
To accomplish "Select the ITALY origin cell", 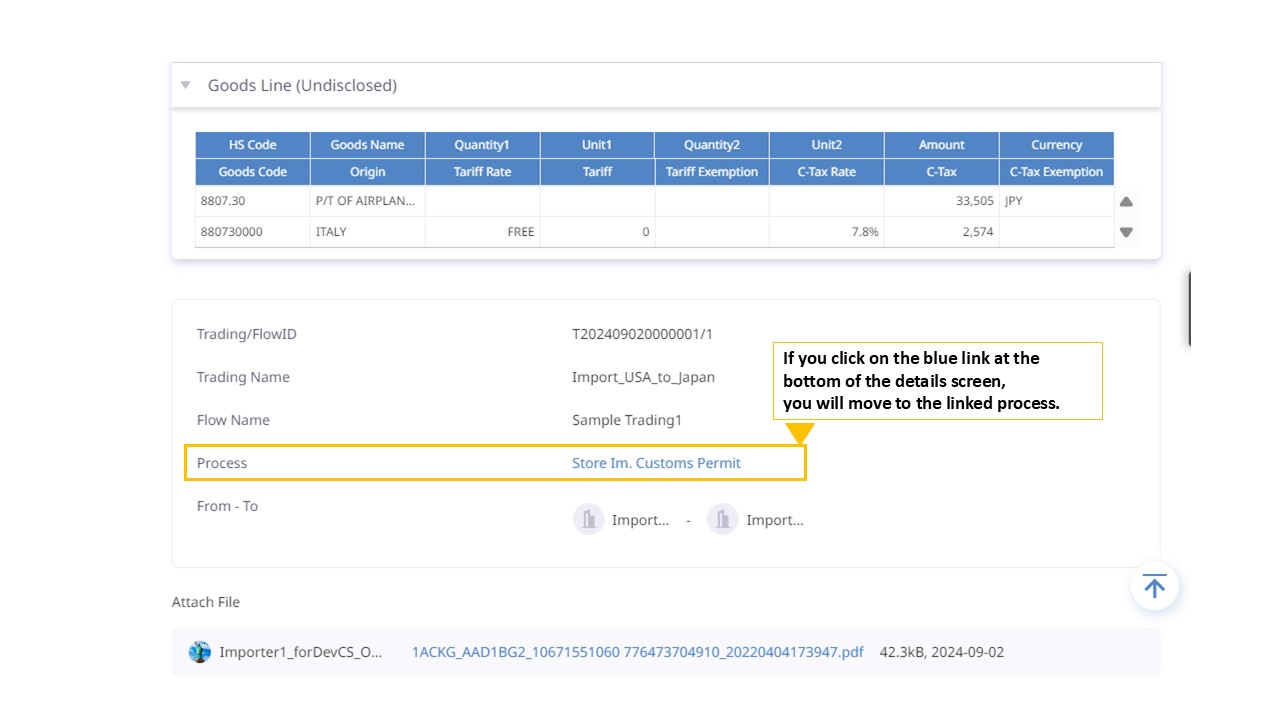I will [x=368, y=232].
